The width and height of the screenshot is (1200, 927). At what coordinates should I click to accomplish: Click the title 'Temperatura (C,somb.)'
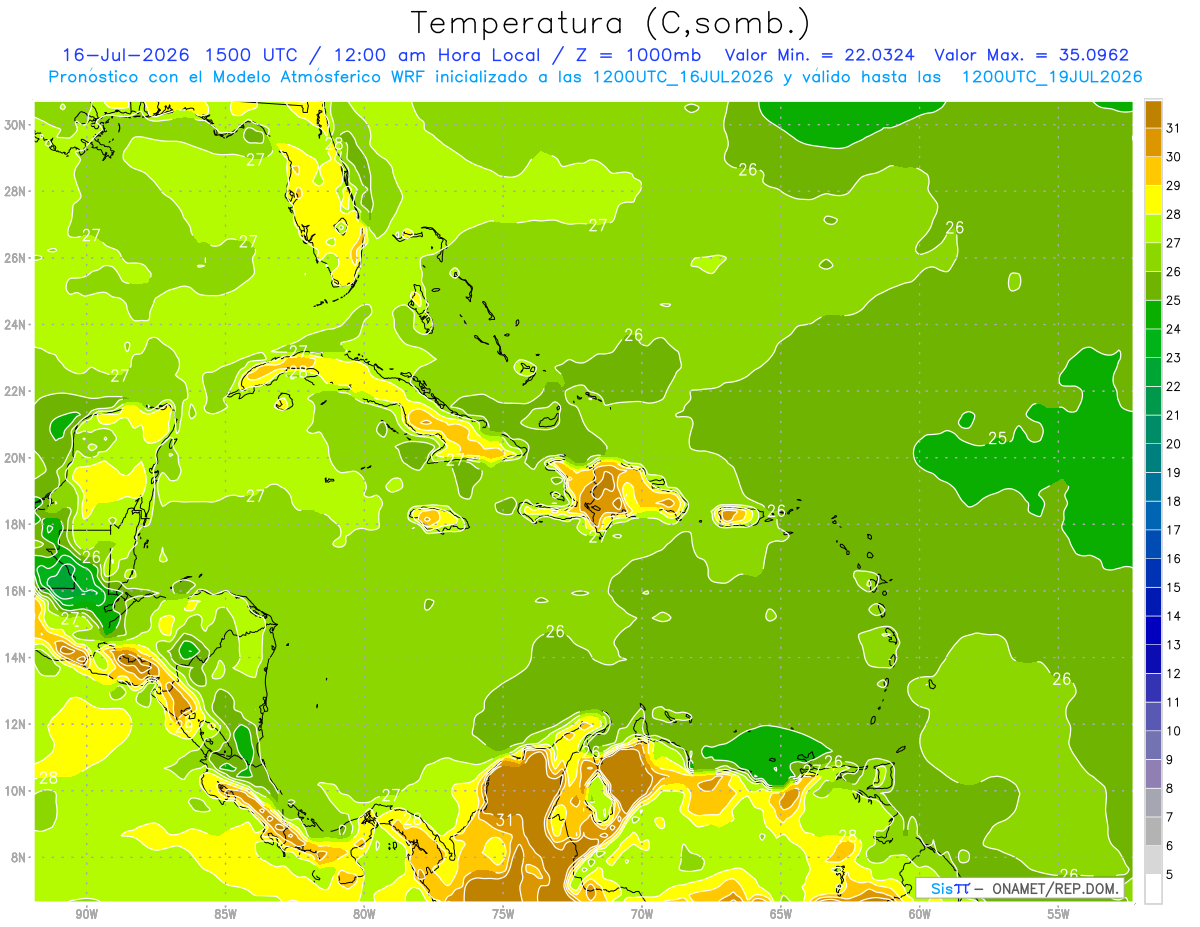click(x=610, y=22)
